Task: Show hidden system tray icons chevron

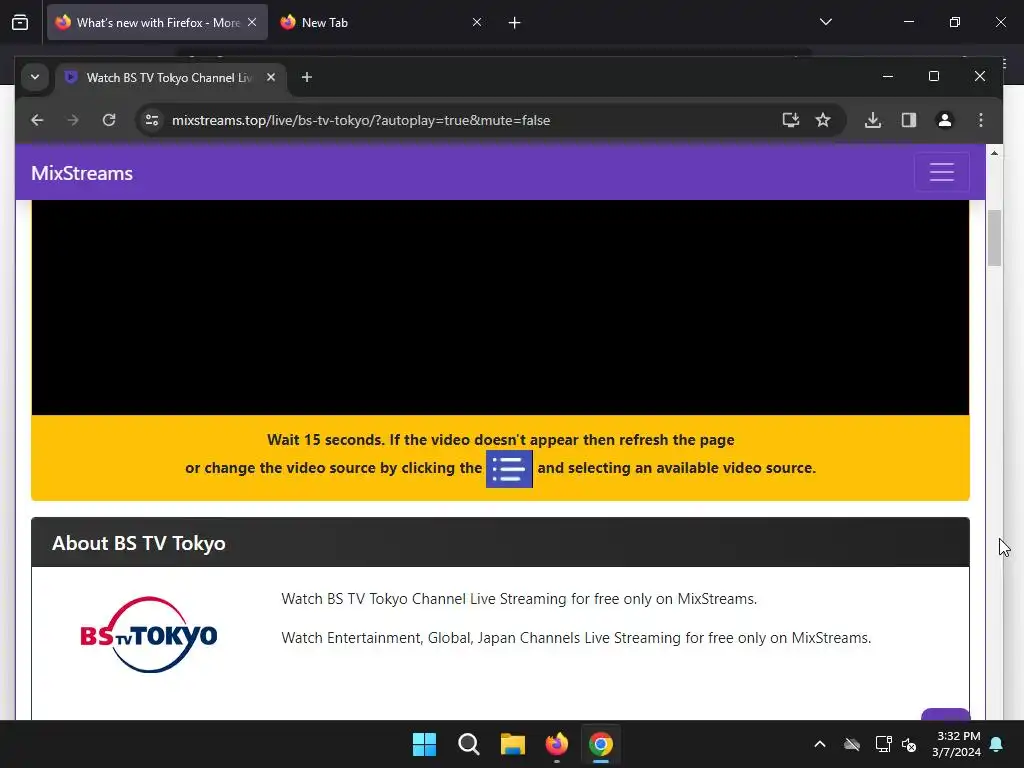Action: pos(820,744)
